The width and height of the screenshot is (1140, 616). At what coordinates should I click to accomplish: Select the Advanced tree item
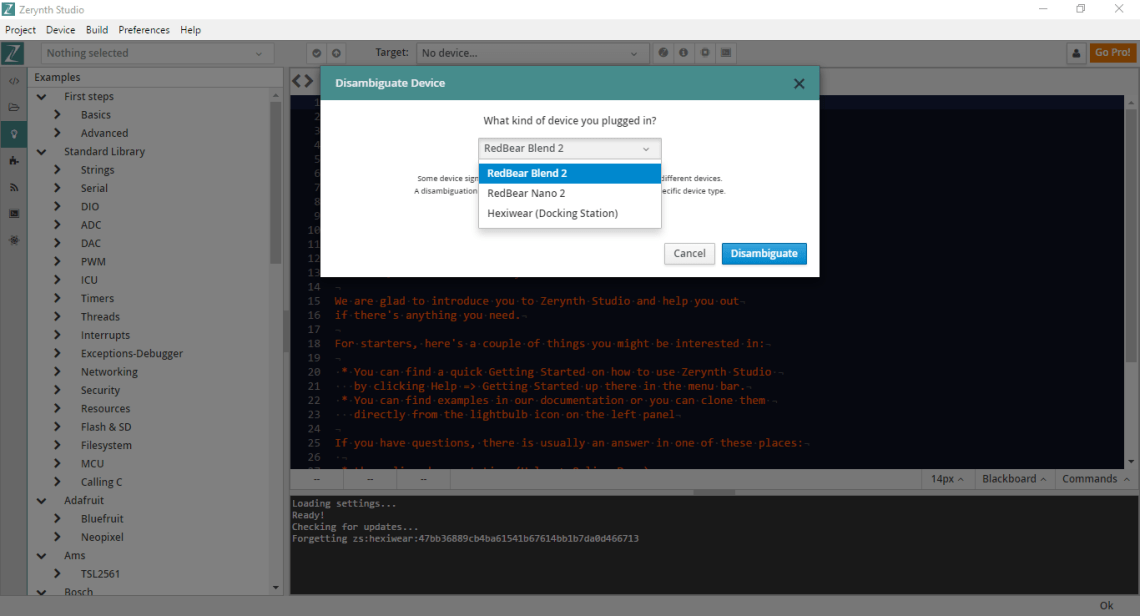click(105, 133)
